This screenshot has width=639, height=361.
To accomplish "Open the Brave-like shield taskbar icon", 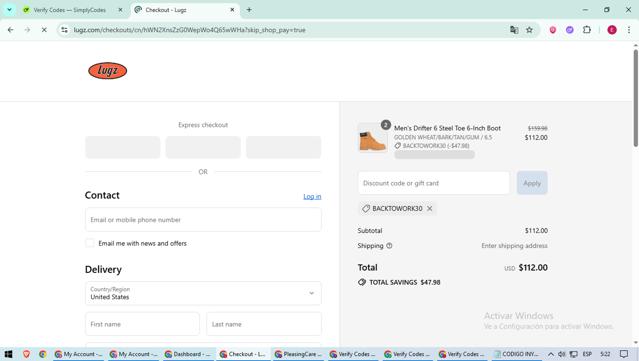I will (x=26, y=354).
